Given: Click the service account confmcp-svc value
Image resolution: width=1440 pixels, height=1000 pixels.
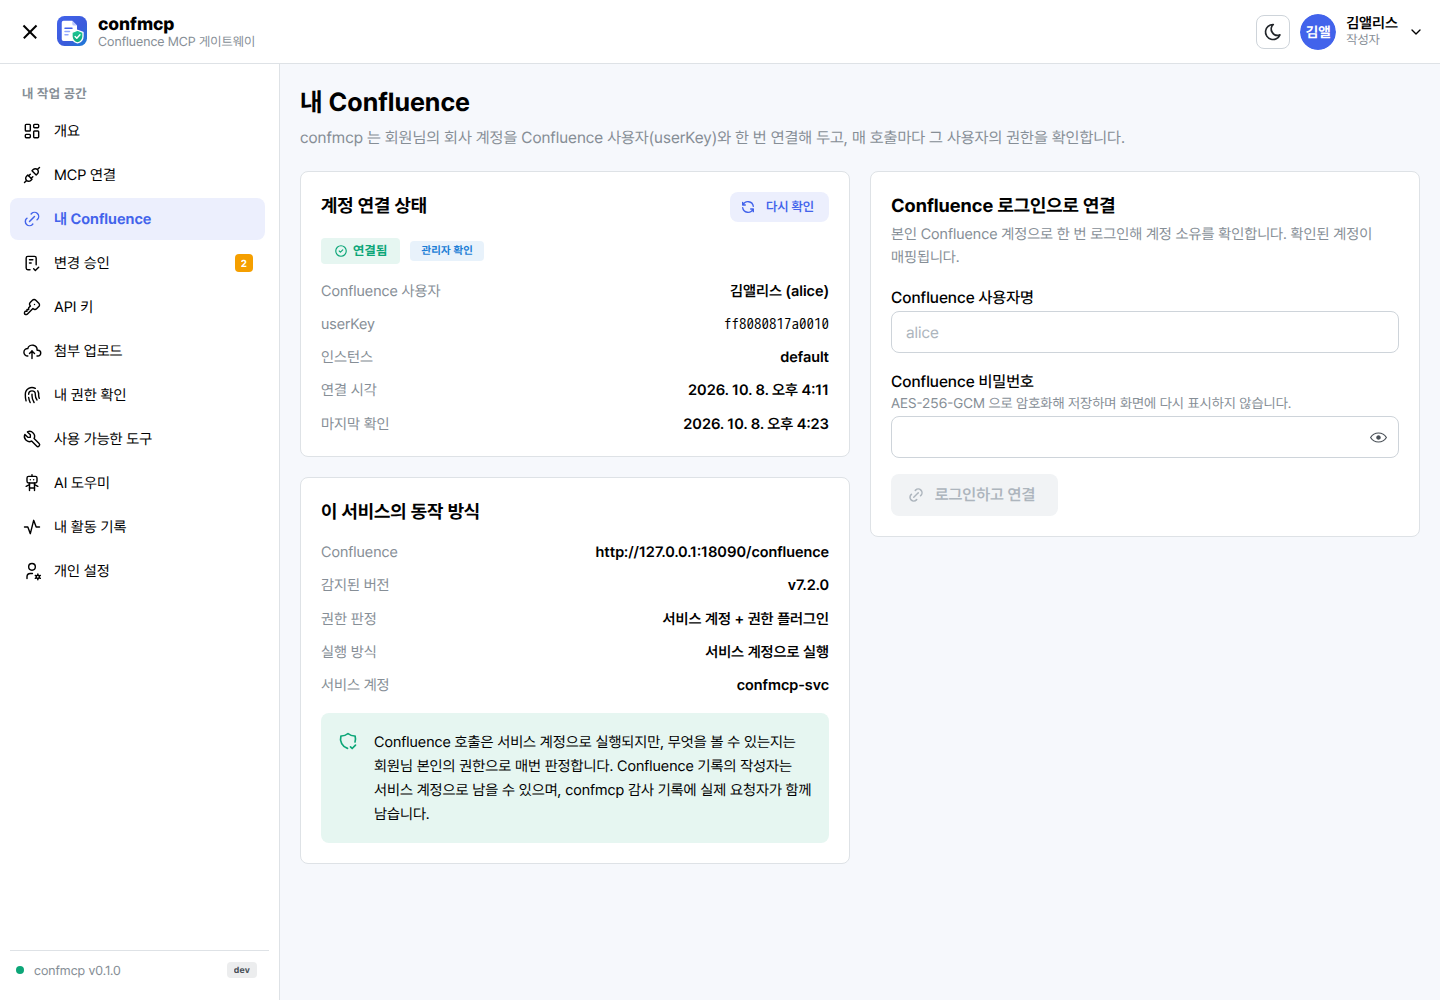Looking at the screenshot, I should coord(783,685).
